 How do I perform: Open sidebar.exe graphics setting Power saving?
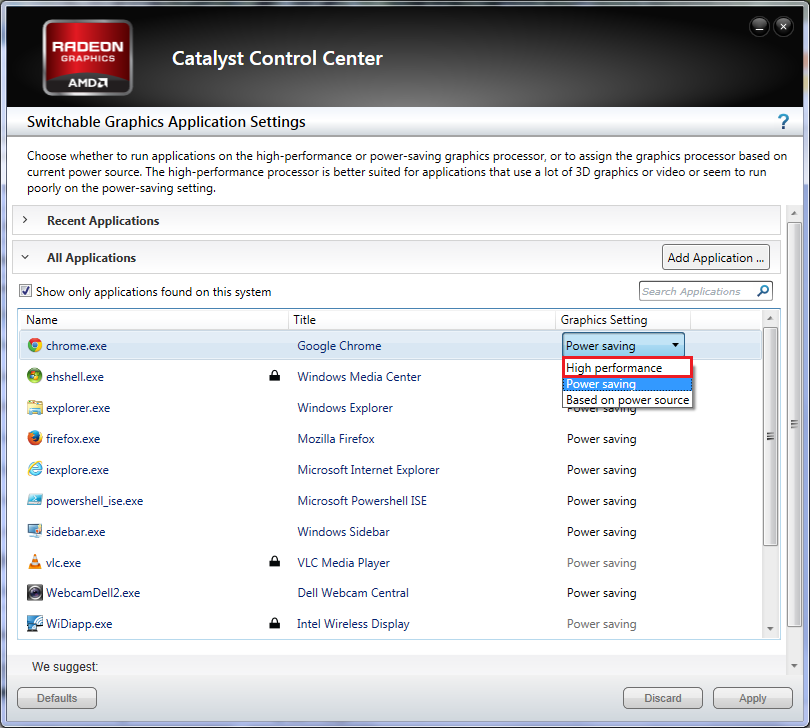point(601,532)
